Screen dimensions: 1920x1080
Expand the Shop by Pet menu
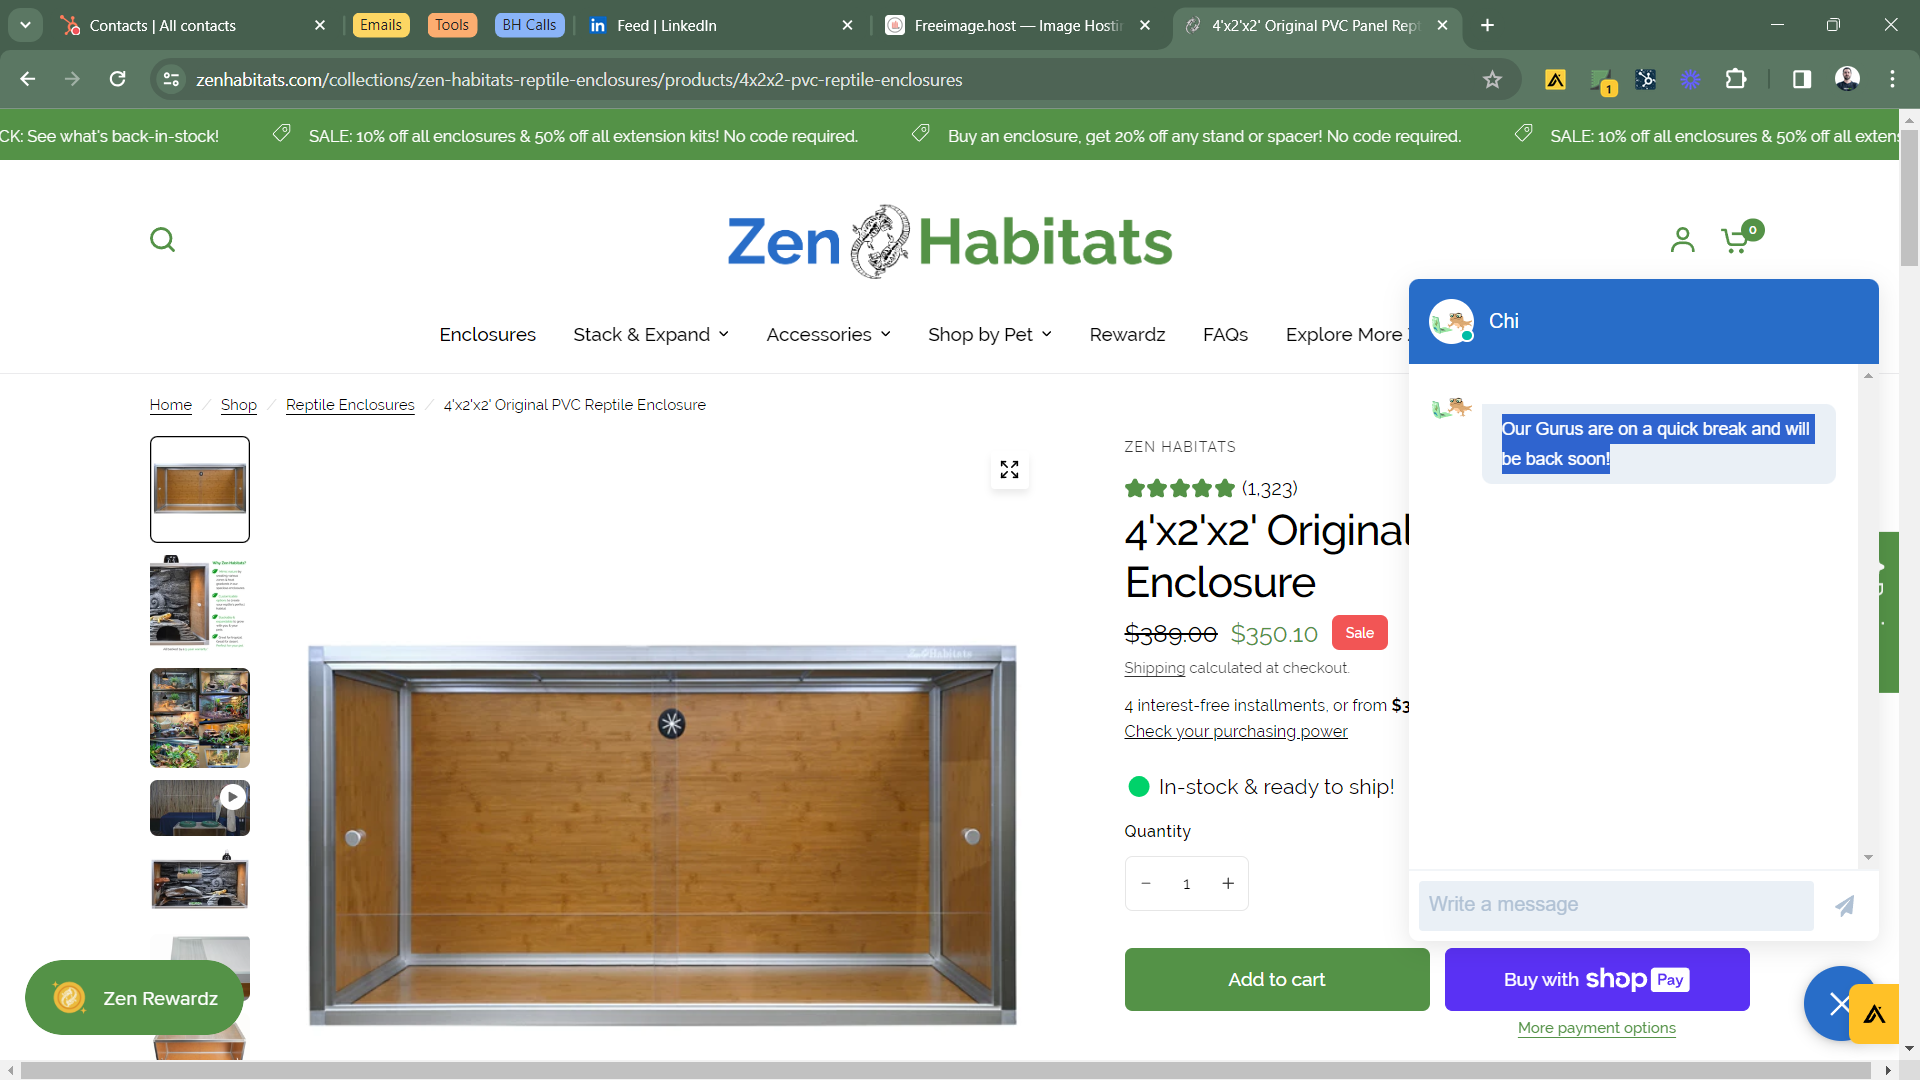pos(990,335)
